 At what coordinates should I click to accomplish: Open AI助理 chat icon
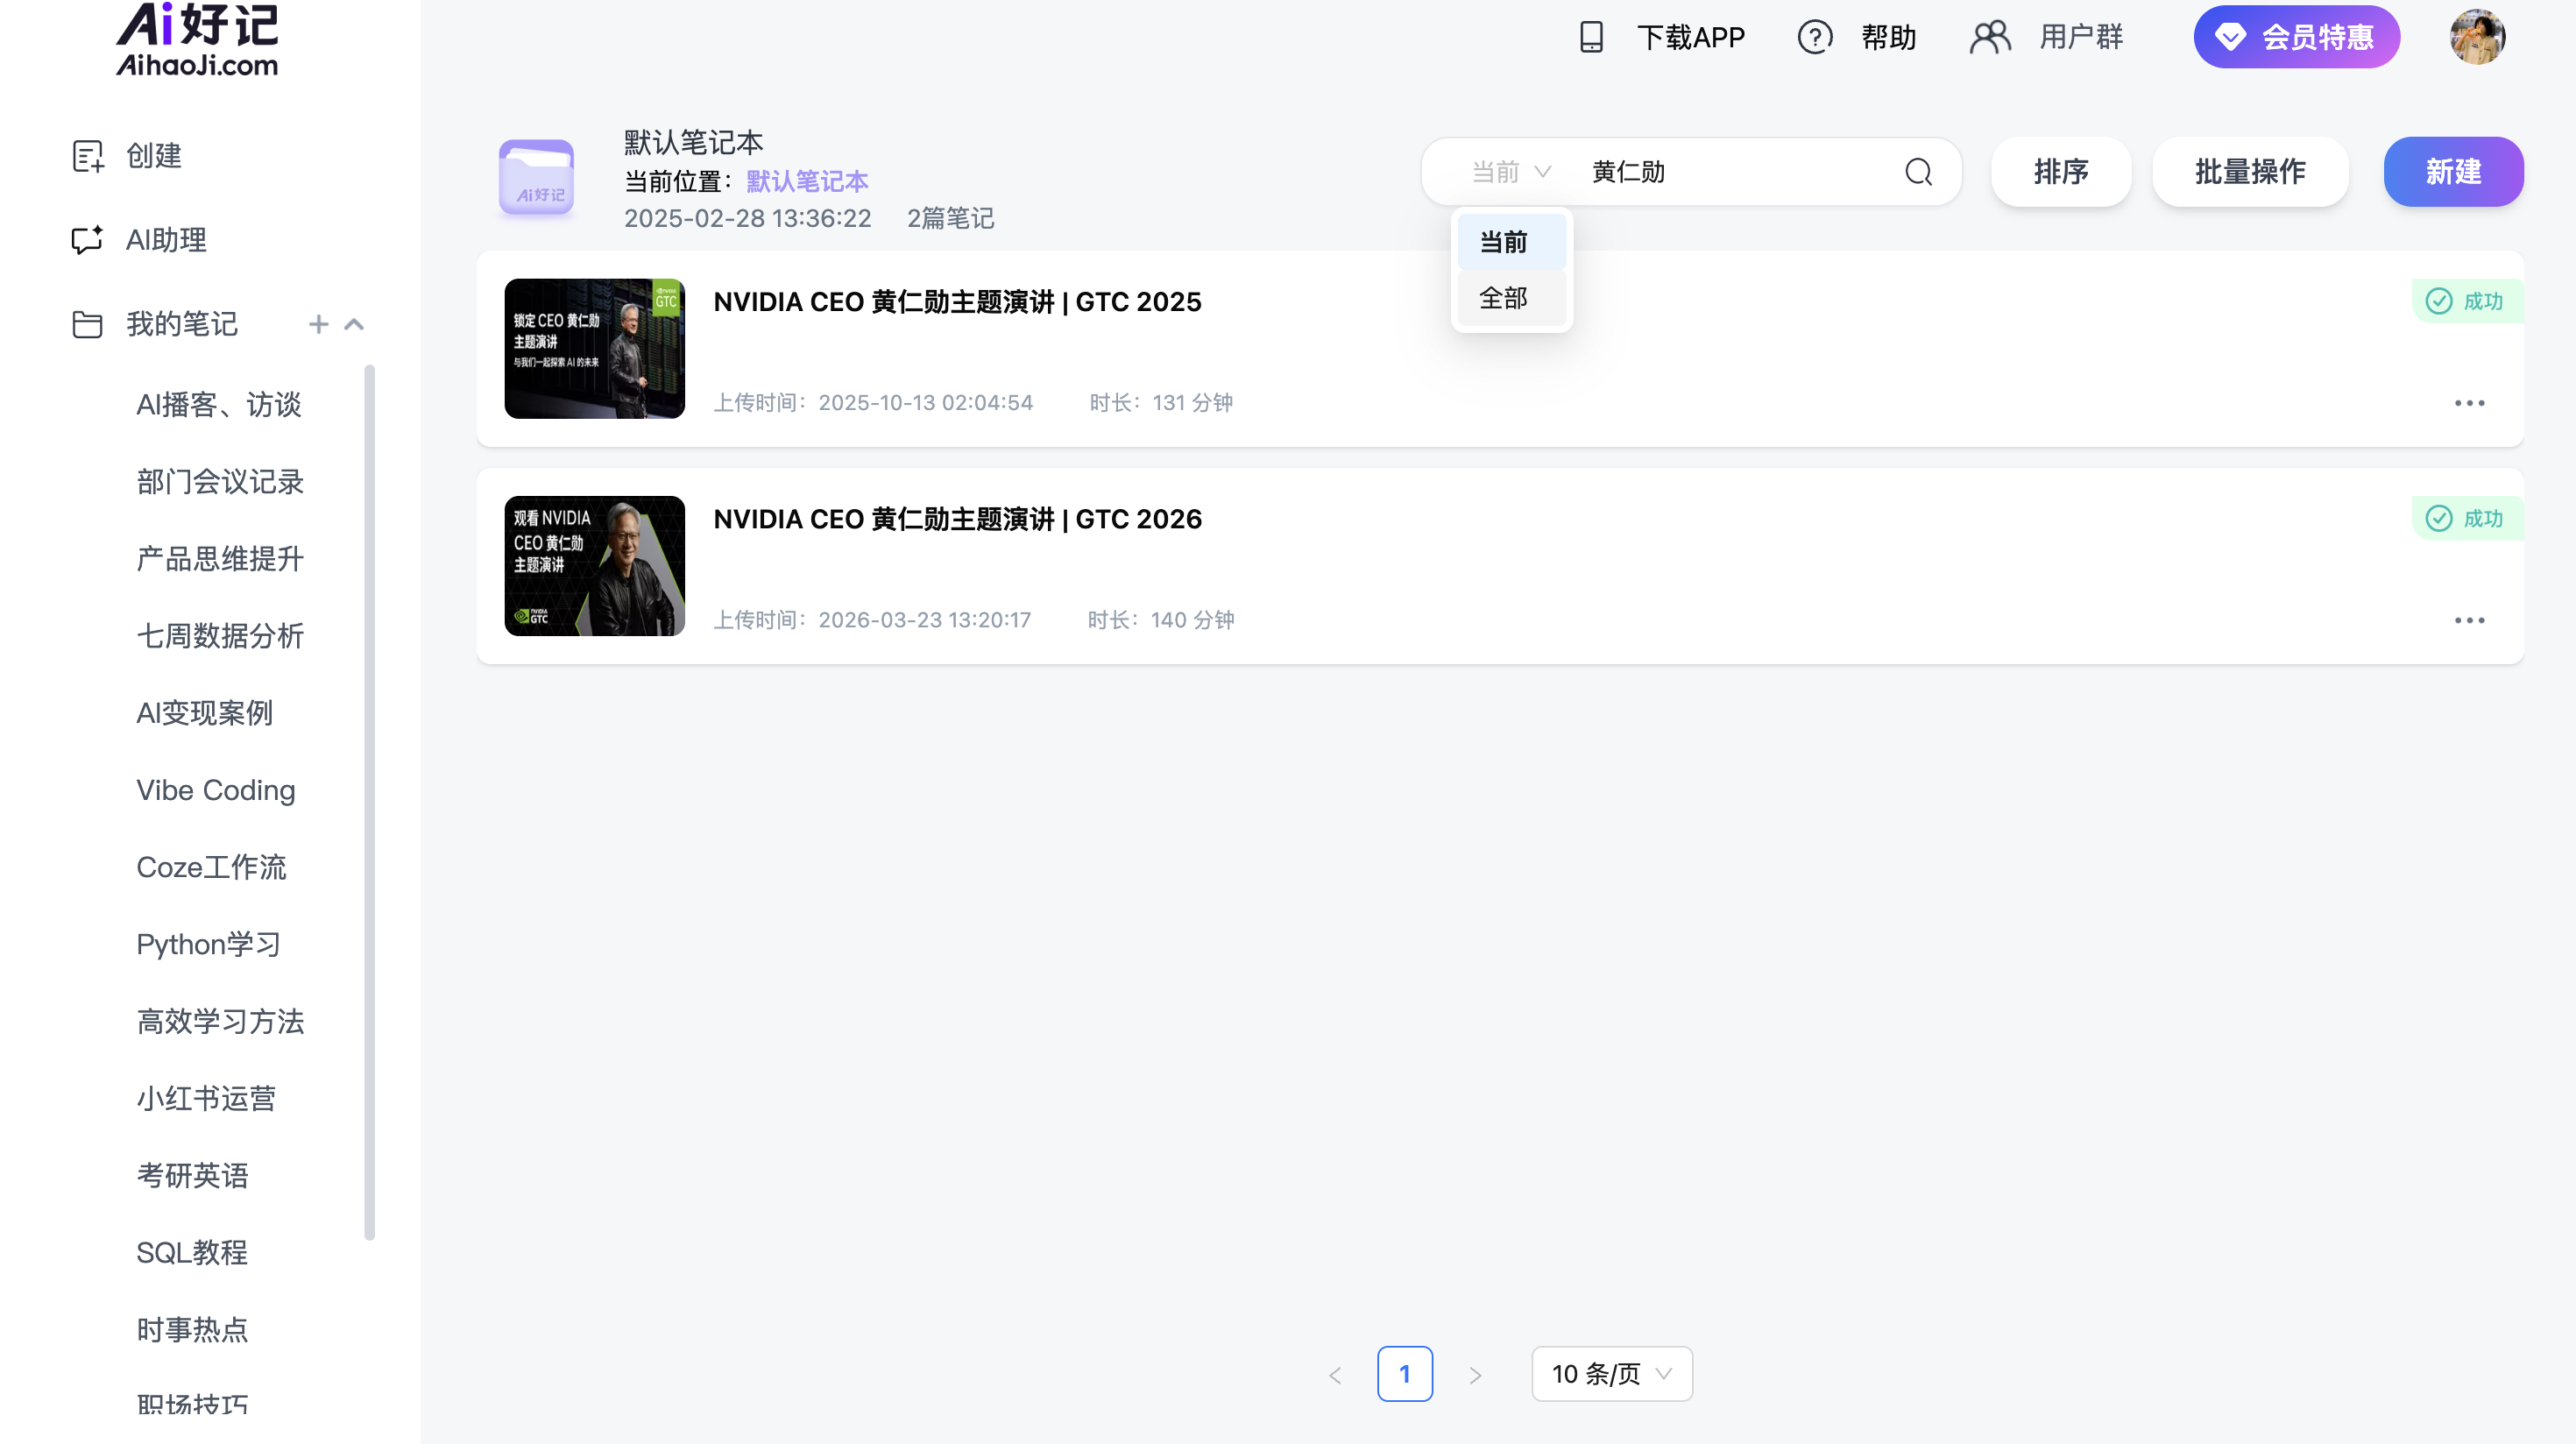click(88, 240)
